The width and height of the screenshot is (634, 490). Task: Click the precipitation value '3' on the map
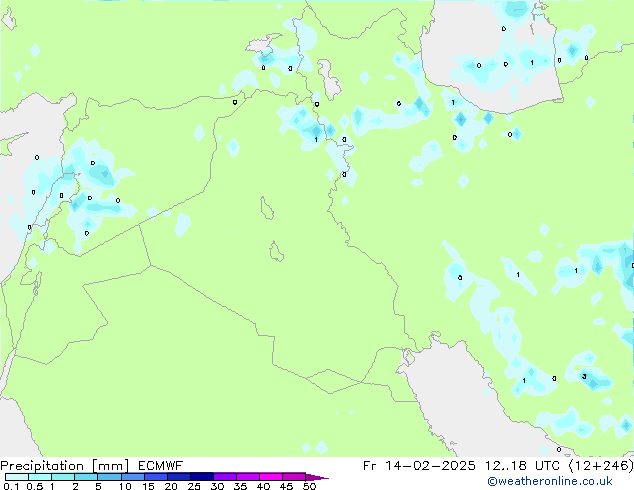[584, 377]
